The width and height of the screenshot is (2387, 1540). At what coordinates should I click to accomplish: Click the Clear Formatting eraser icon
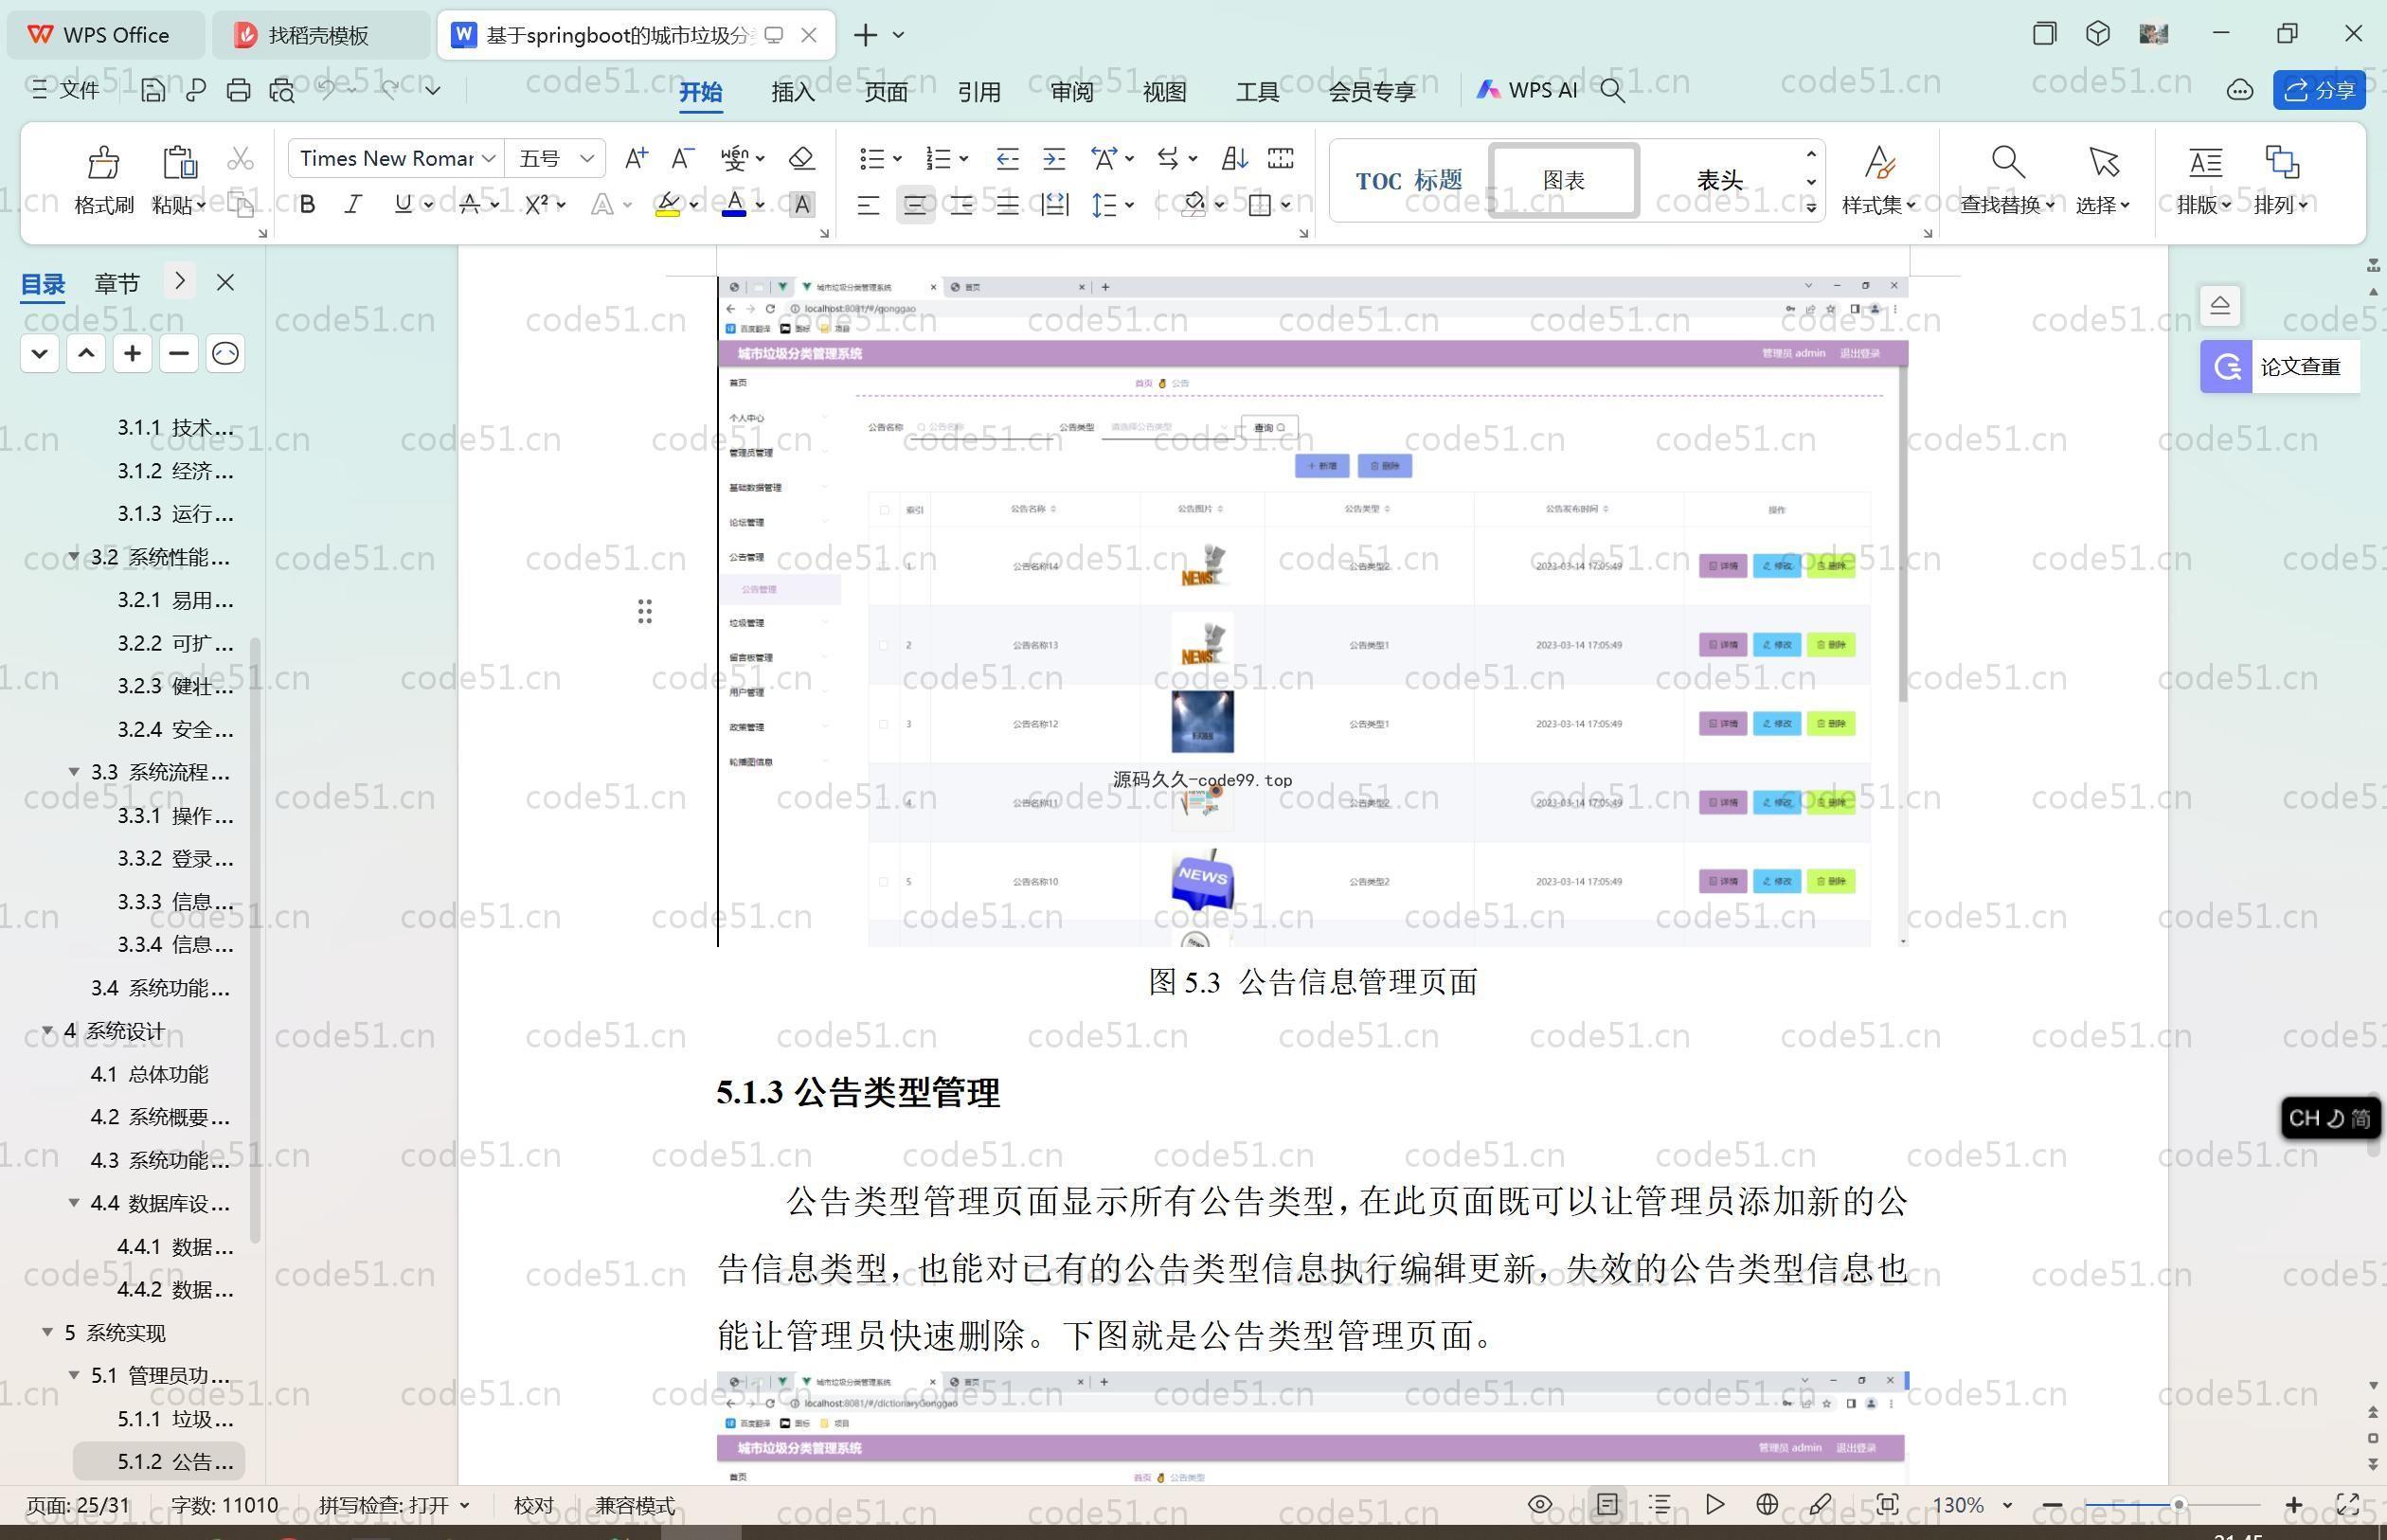(x=801, y=158)
